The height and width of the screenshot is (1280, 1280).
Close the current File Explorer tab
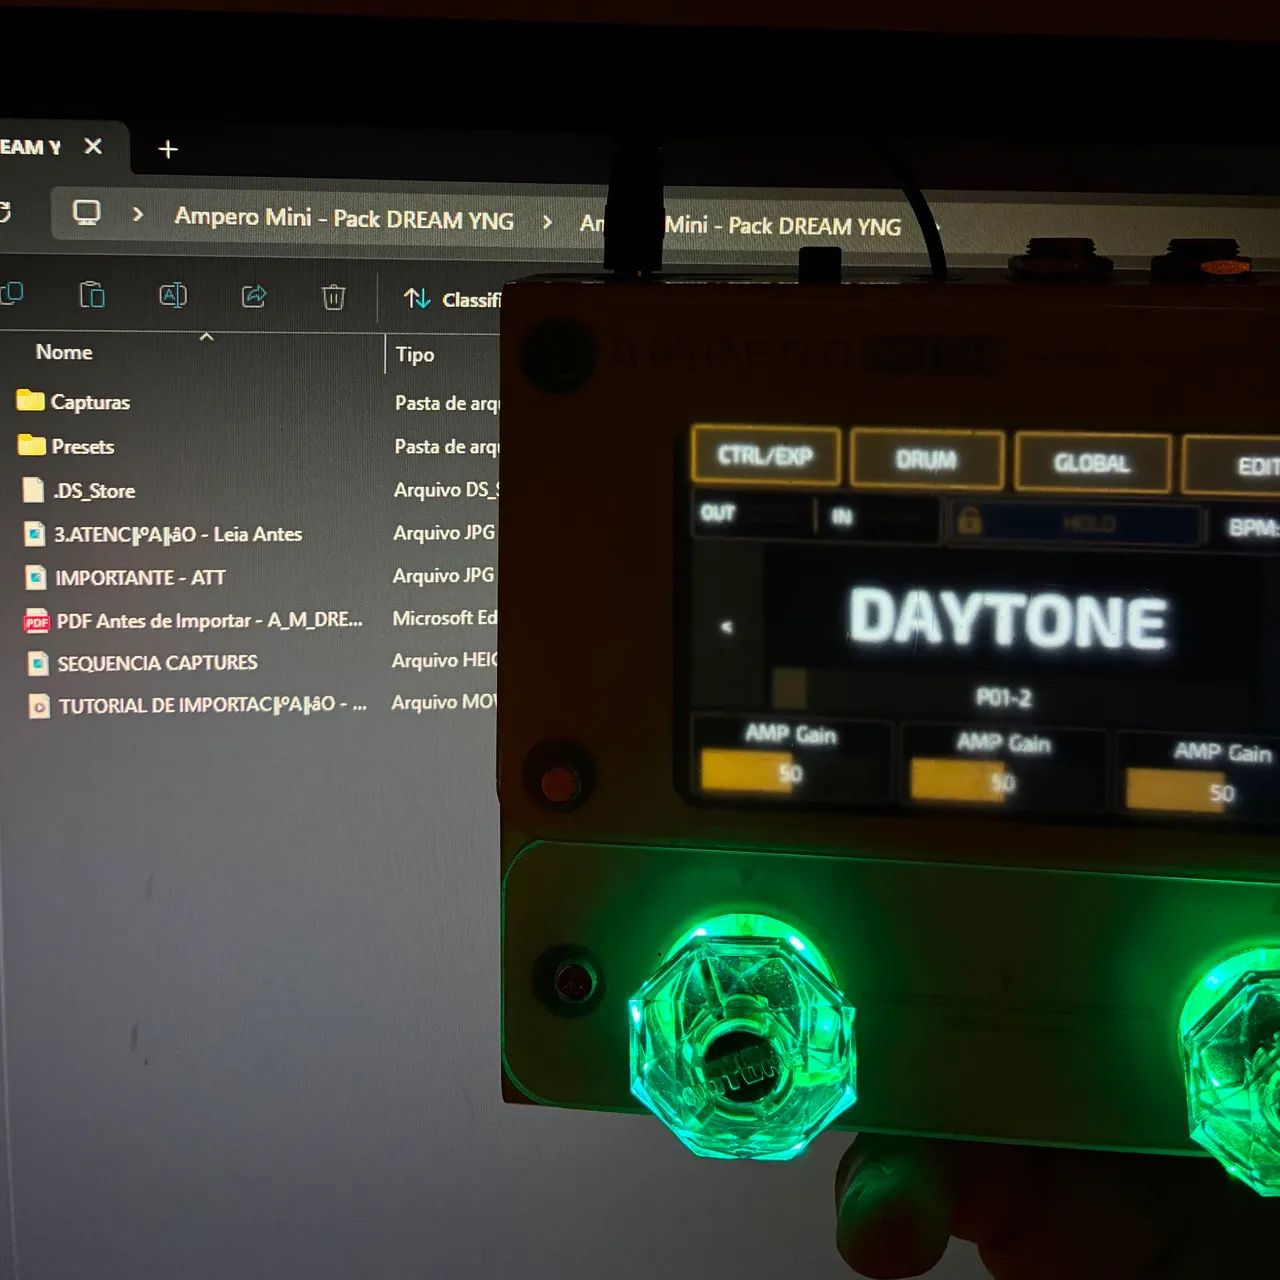tap(93, 146)
